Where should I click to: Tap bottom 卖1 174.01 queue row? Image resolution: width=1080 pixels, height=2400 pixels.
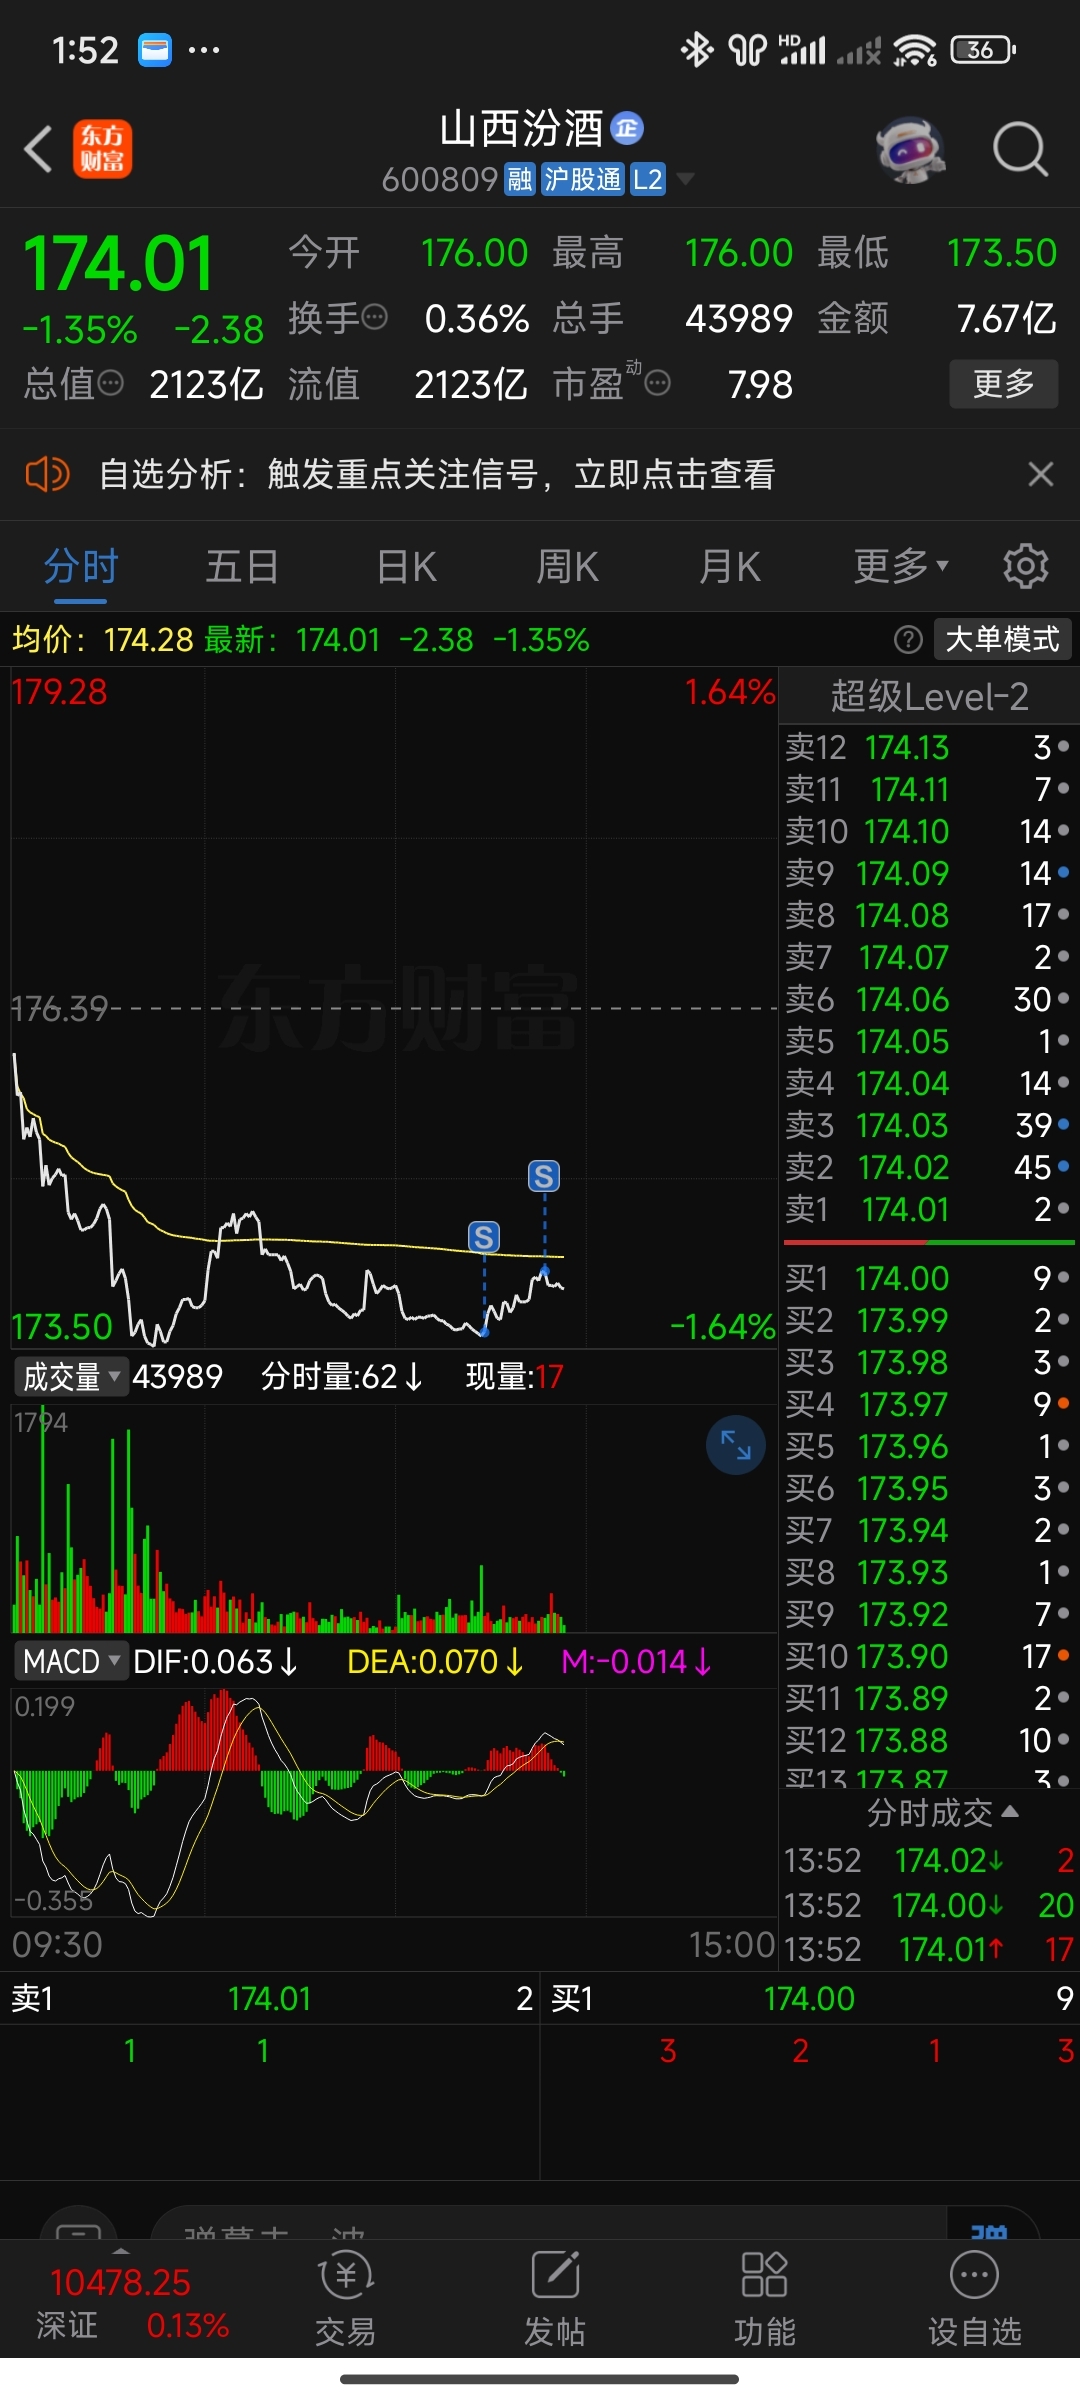coord(270,1998)
